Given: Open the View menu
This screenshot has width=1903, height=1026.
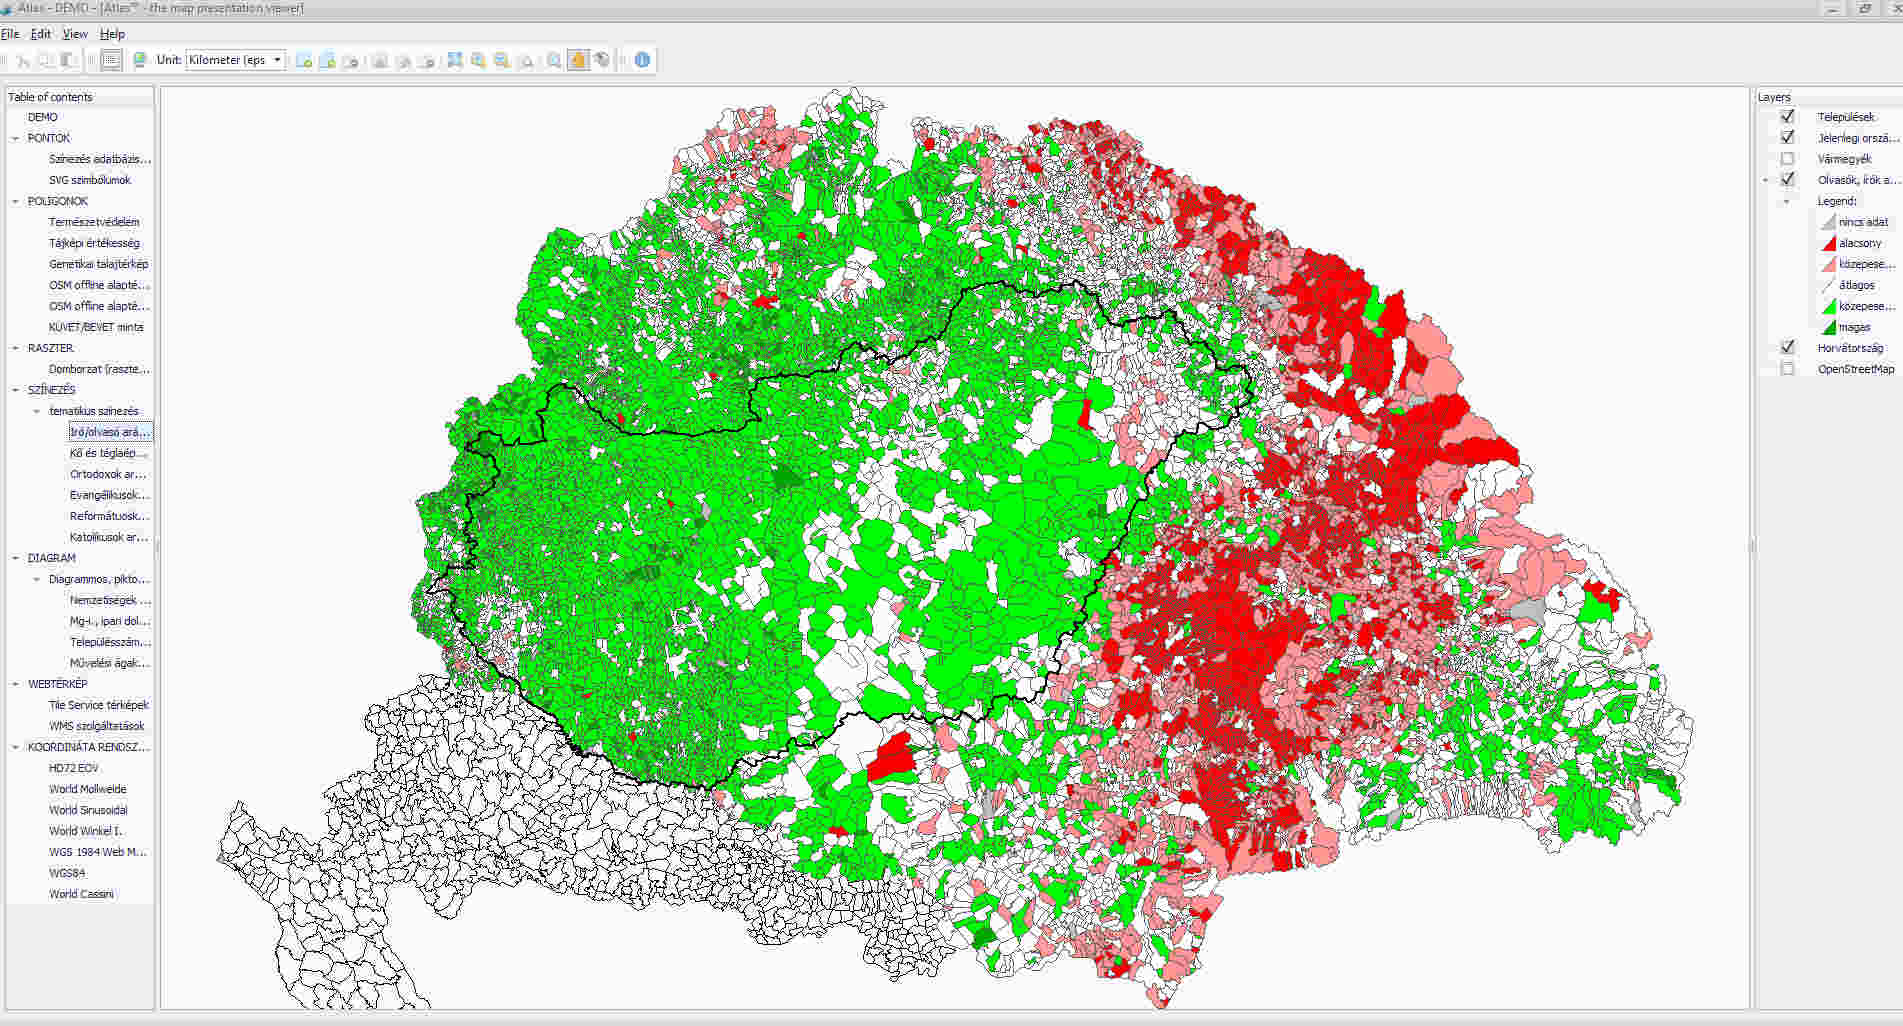Looking at the screenshot, I should [x=75, y=34].
